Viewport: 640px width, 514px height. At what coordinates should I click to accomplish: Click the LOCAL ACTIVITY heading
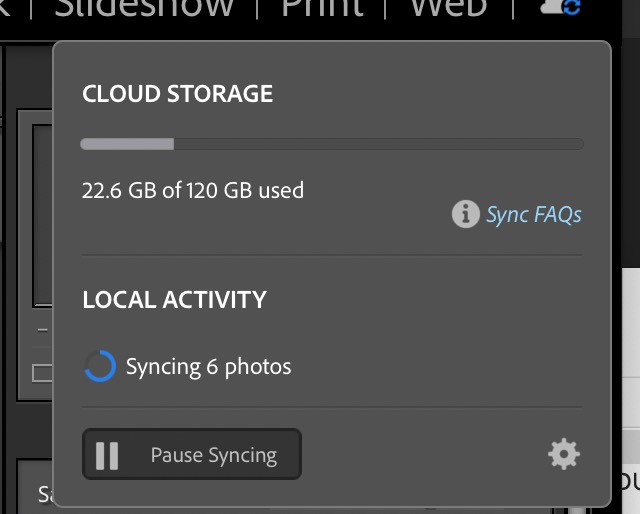pyautogui.click(x=174, y=299)
